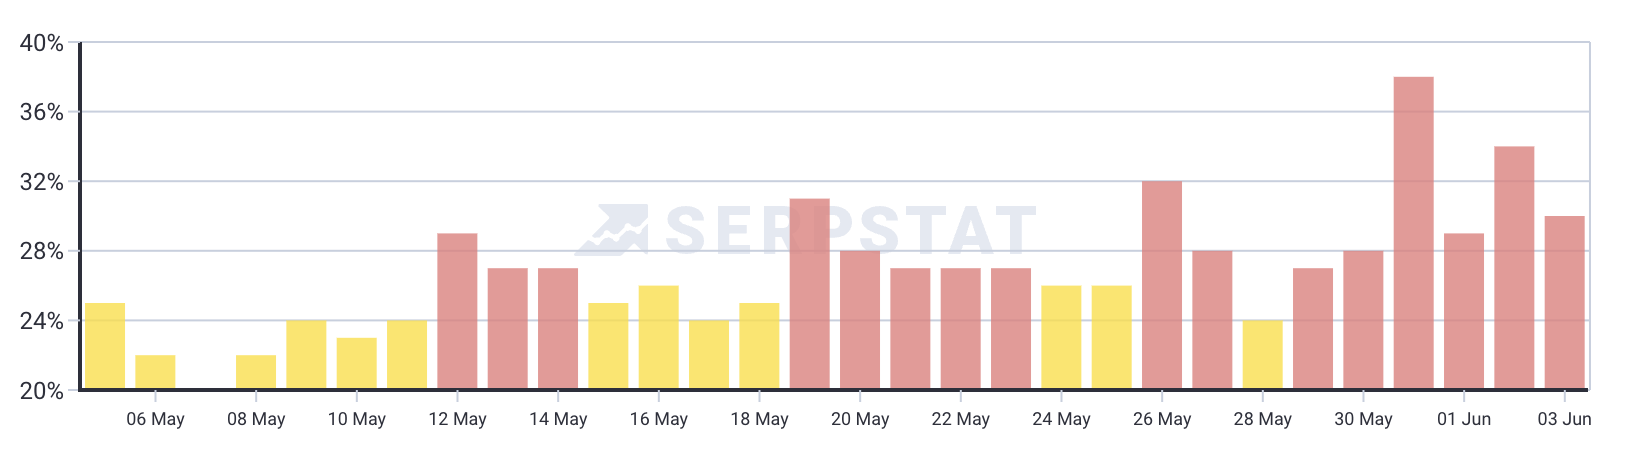This screenshot has height=460, width=1626.
Task: Click the 03 Jun bar
Action: coord(1564,302)
